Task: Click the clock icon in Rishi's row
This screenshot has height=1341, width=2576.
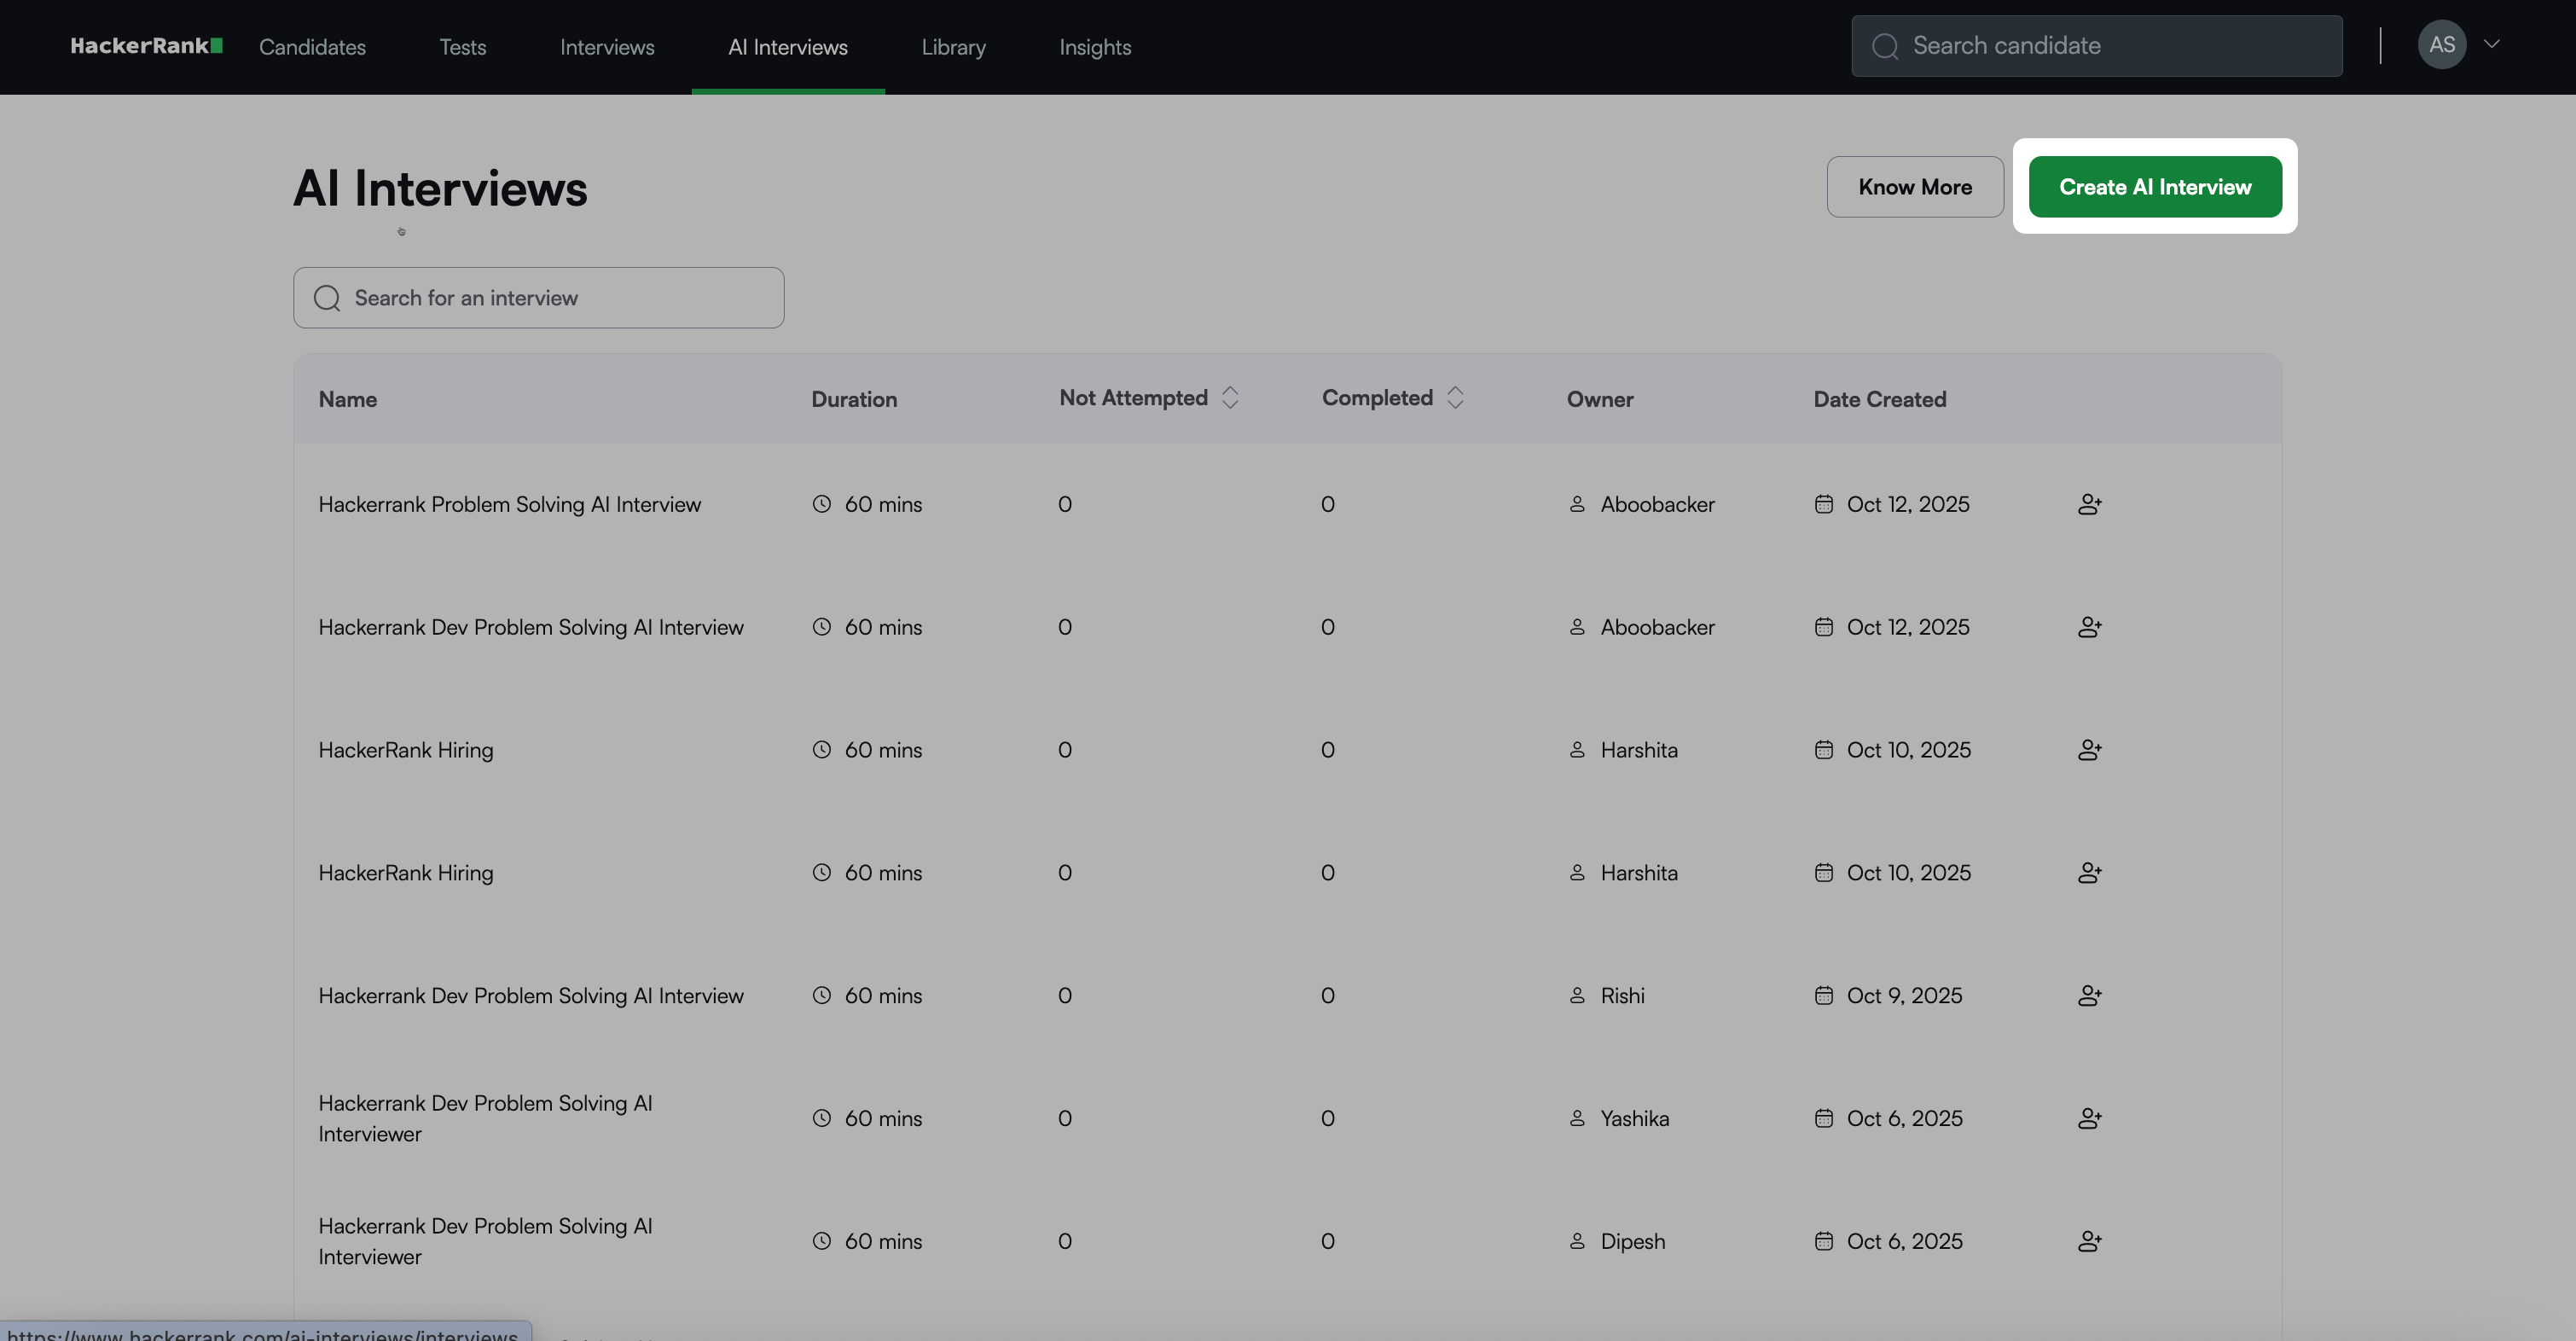Action: 822,996
